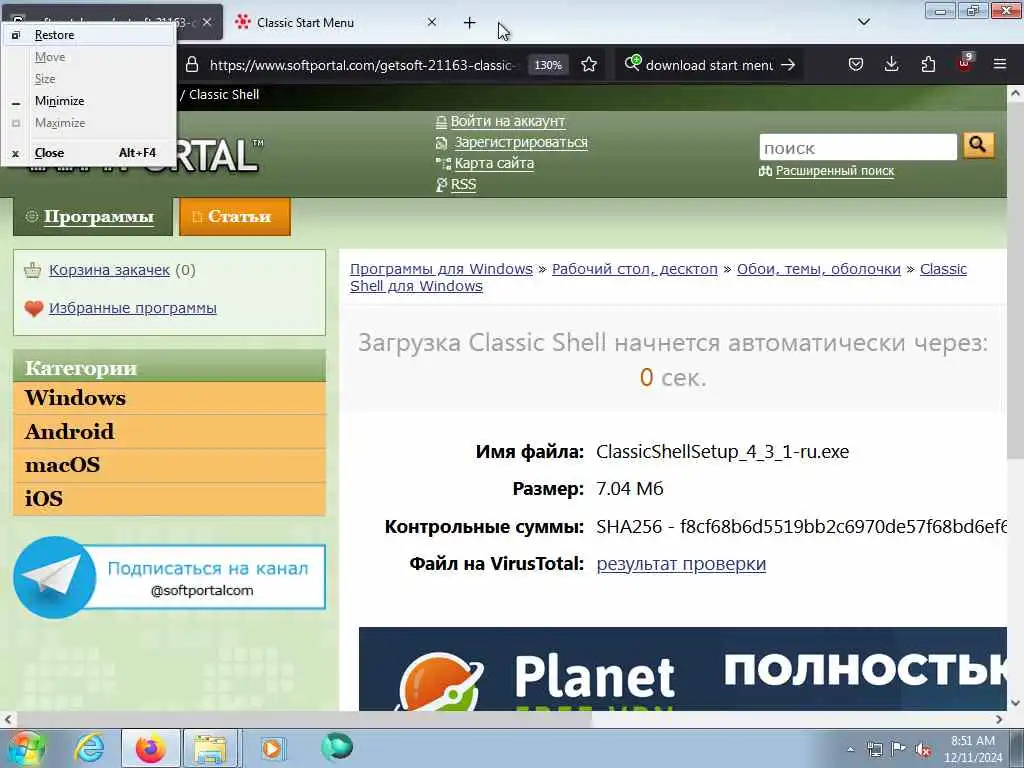Click the horizontal scrollbar right arrow
The image size is (1024, 768).
(999, 720)
